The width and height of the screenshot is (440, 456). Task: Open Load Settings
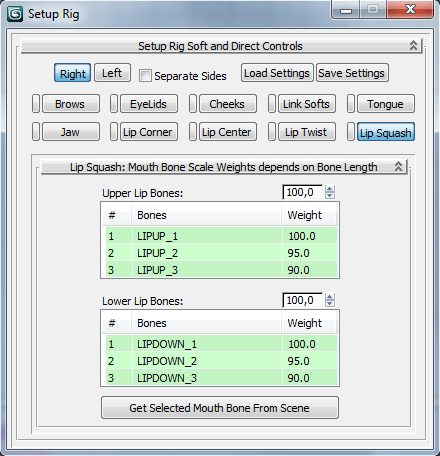(277, 73)
